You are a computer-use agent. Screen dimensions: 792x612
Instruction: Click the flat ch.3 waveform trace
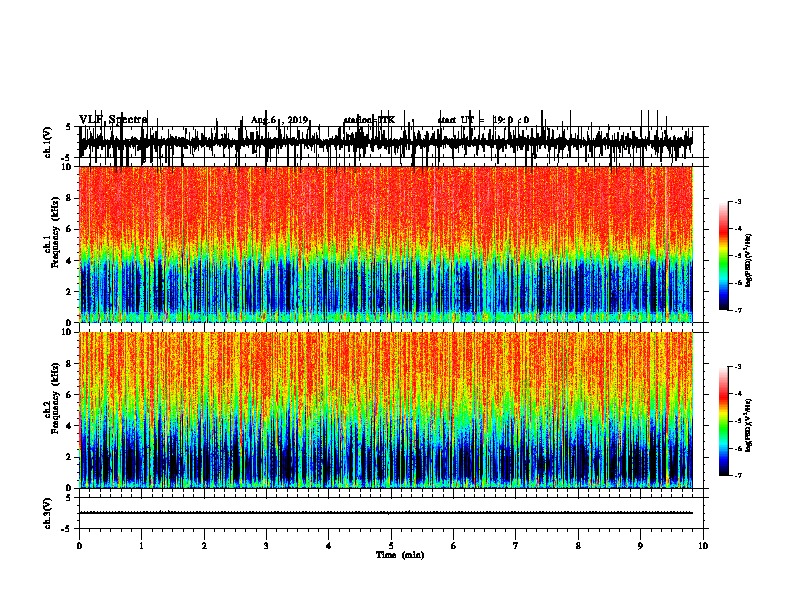point(386,513)
